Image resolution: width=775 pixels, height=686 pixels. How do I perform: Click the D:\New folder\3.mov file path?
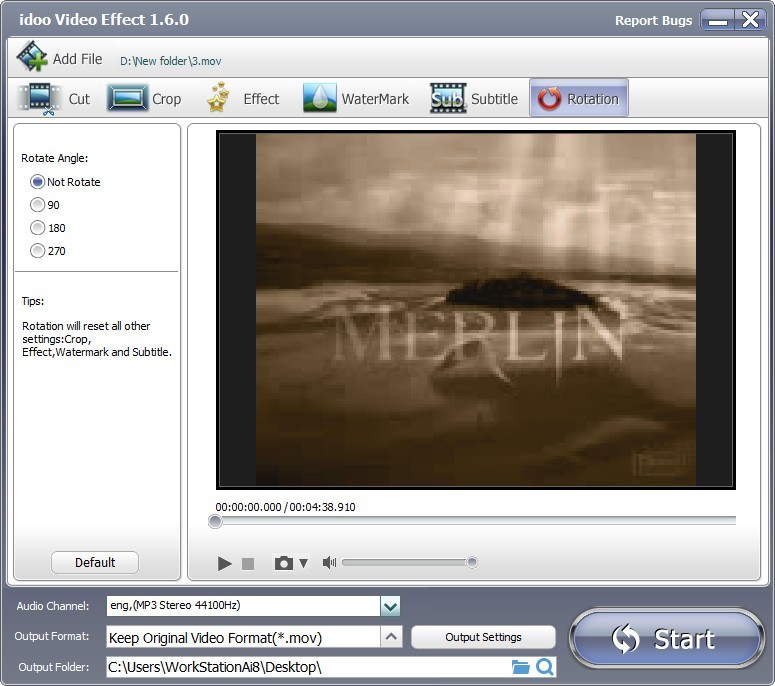171,61
